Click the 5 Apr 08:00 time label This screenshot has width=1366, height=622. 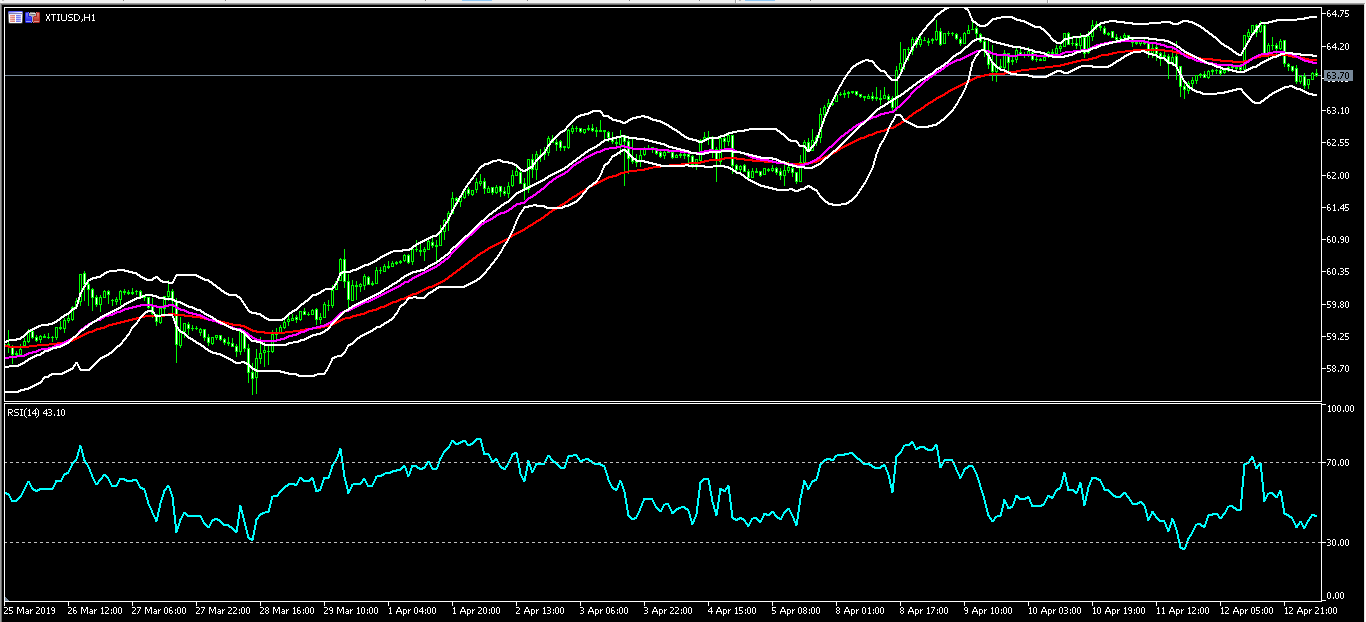pos(796,609)
